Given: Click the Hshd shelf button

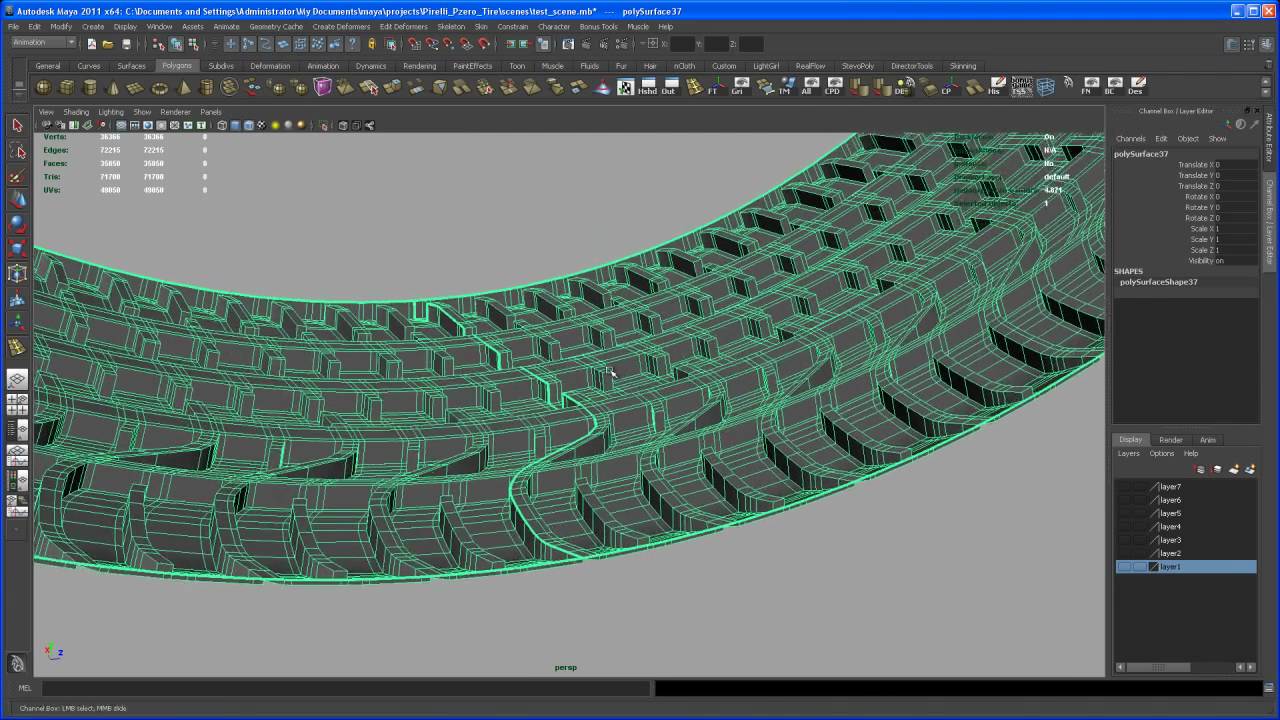Looking at the screenshot, I should pyautogui.click(x=647, y=88).
